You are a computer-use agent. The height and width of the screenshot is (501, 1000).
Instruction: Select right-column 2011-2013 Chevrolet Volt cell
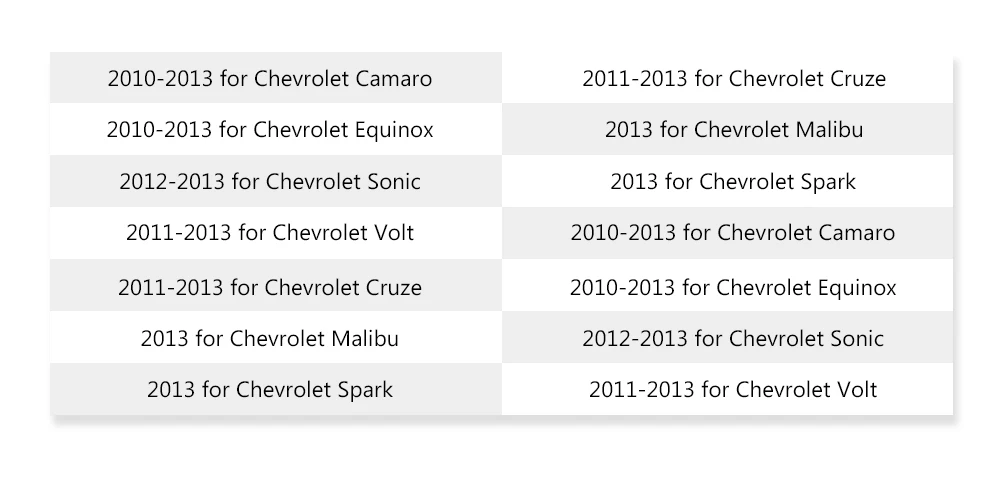(x=728, y=389)
